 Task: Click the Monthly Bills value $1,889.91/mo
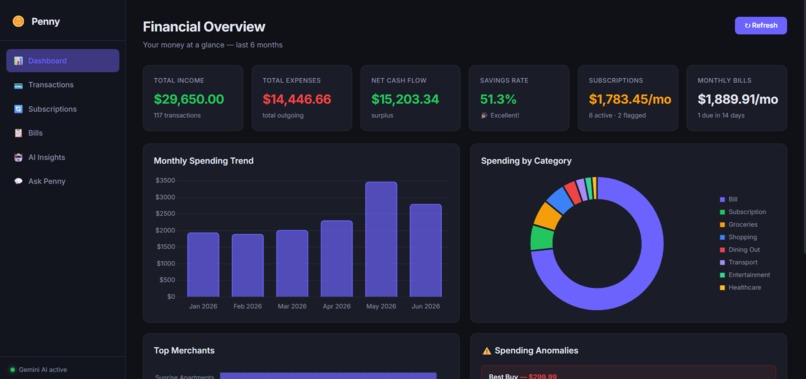click(x=738, y=99)
